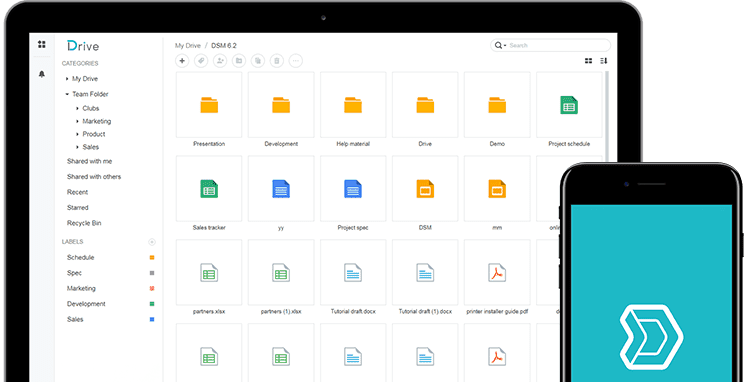Viewport: 744px width, 382px height.
Task: Switch to thumbnail grid view
Action: [x=588, y=61]
